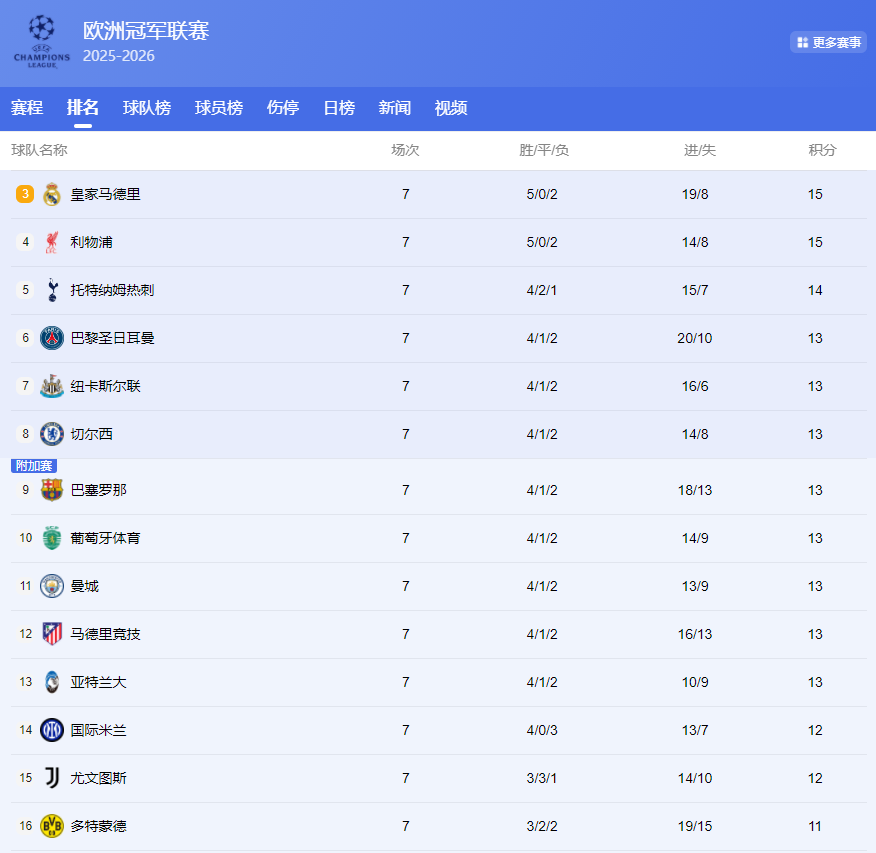The width and height of the screenshot is (876, 853).
Task: Click the 2025-2026 season text
Action: coord(118,56)
